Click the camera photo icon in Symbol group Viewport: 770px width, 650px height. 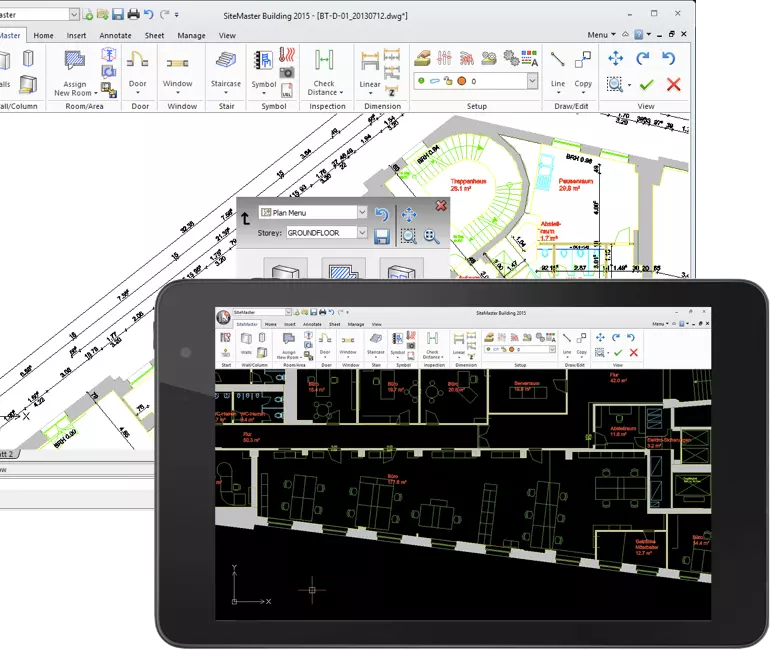click(287, 73)
